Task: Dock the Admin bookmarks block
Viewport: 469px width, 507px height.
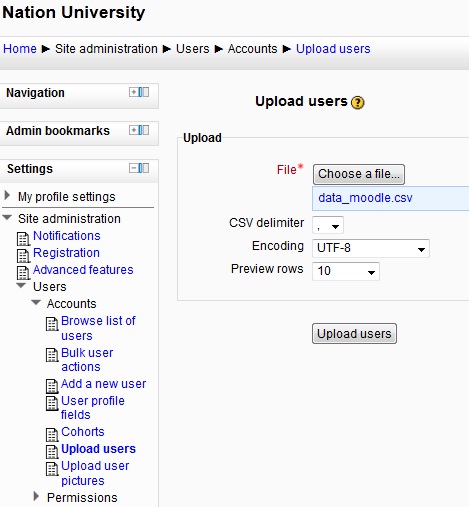Action: point(144,130)
